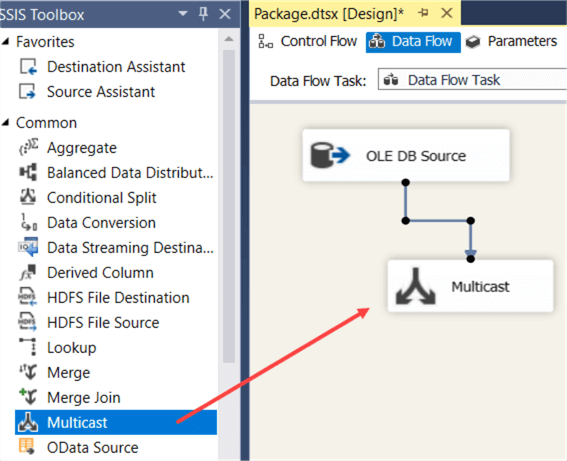This screenshot has height=461, width=567.
Task: Select the HDFS File Destination icon
Action: 28,297
